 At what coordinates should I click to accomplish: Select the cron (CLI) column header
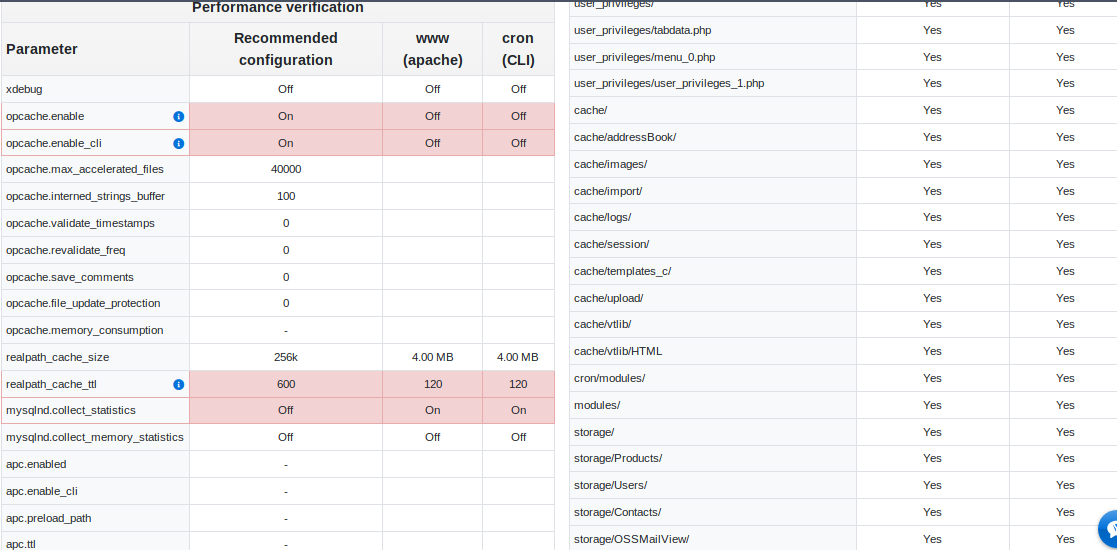point(519,49)
